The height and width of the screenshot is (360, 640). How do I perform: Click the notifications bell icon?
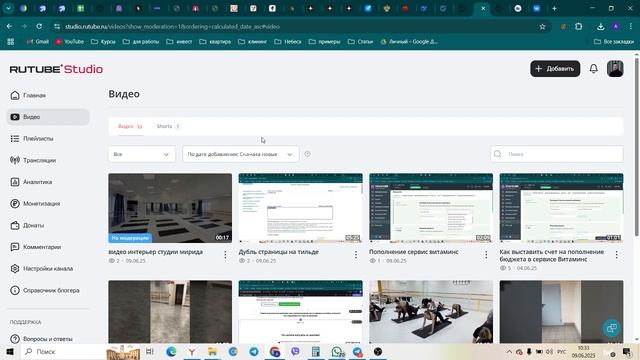tap(593, 69)
